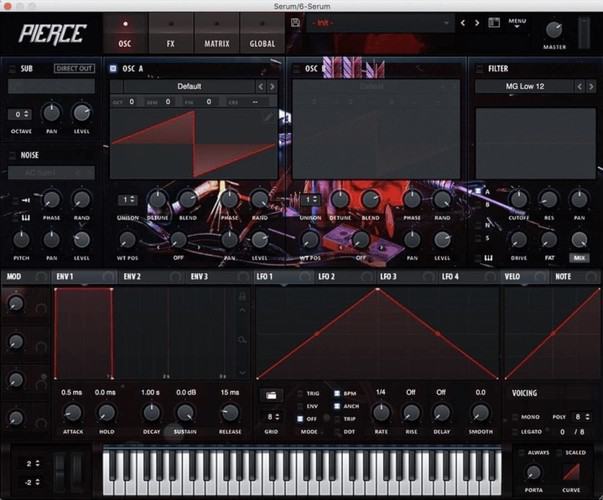Click the envelope zoom magnifier icon
This screenshot has width=603, height=500.
(x=242, y=340)
